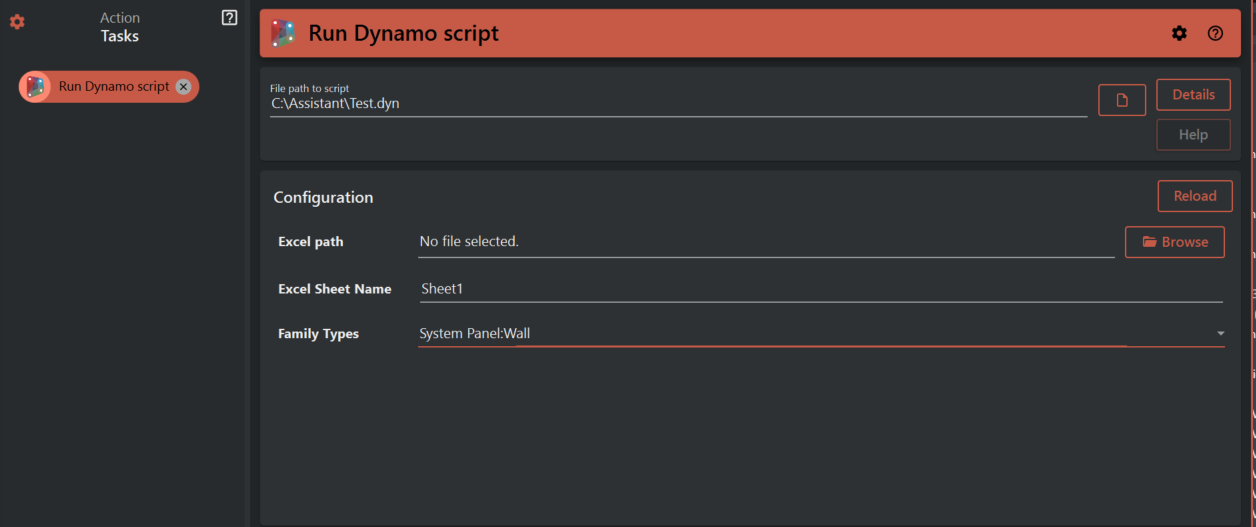Click the 'Excel Sheet Name' label

(335, 289)
